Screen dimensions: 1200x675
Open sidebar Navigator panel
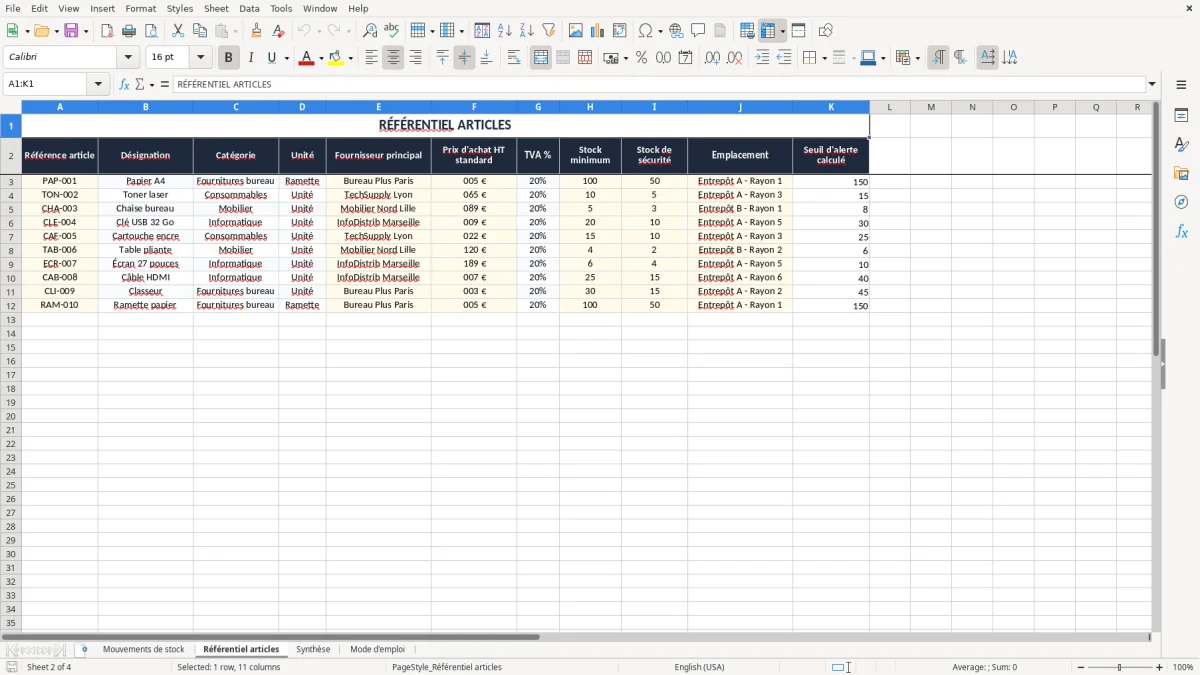tap(1181, 202)
